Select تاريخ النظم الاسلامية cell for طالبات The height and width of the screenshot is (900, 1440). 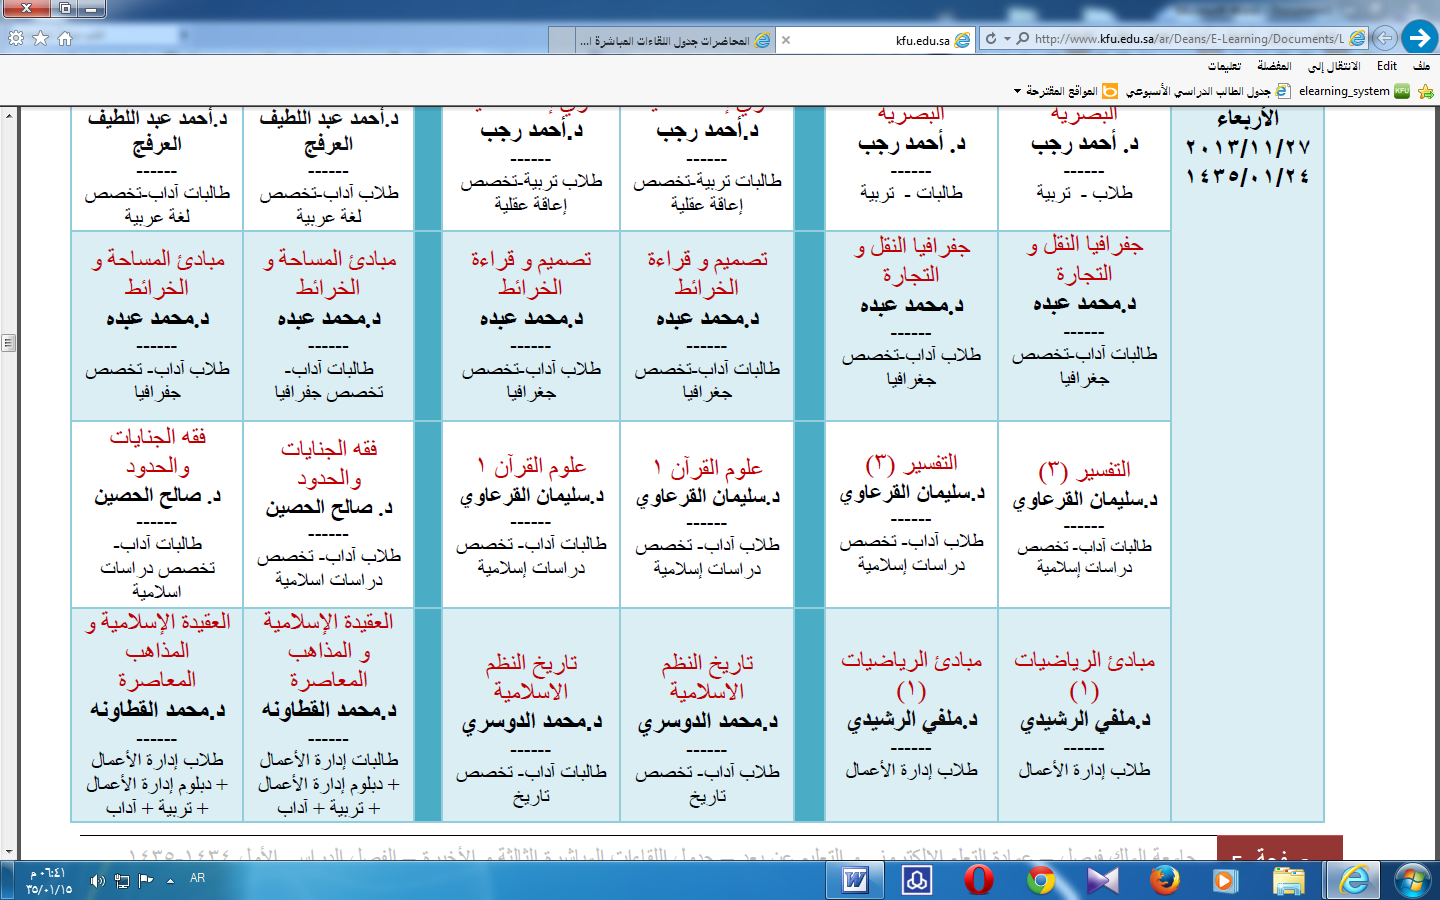pos(531,715)
